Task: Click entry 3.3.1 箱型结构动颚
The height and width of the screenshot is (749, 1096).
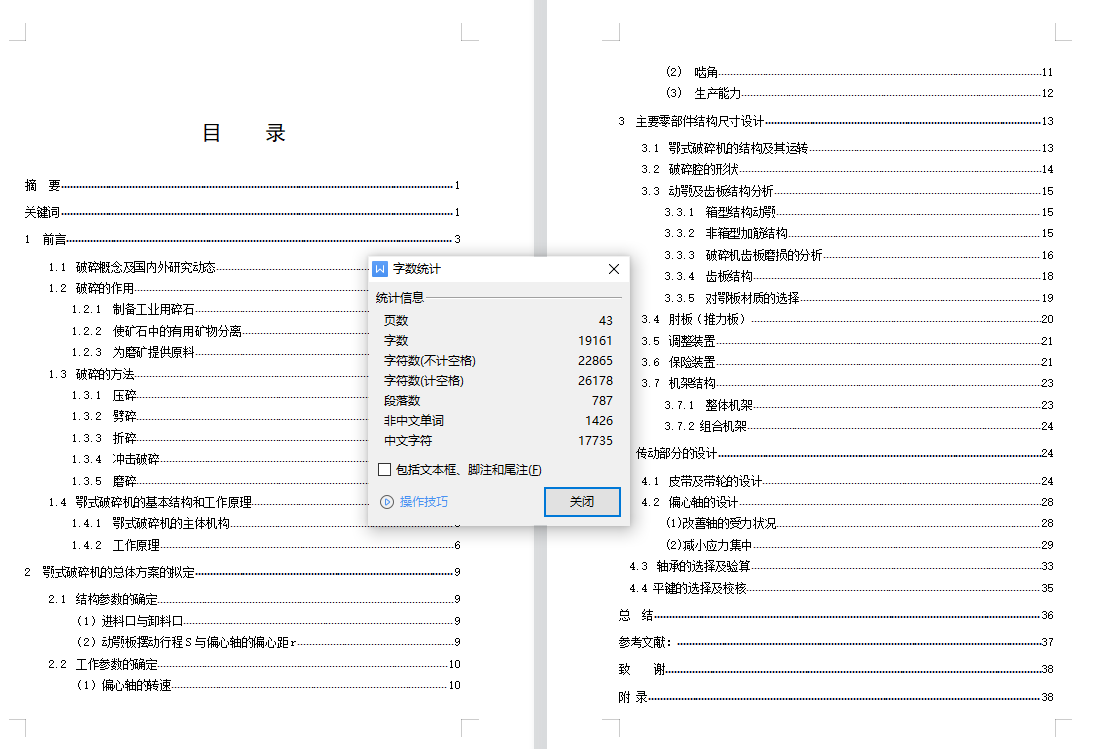Action: (x=859, y=212)
